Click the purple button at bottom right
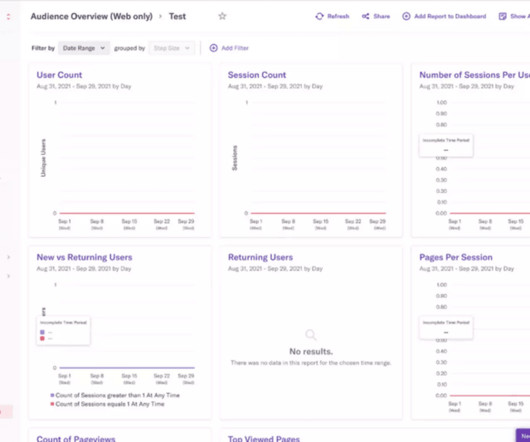530x442 pixels. pos(523,436)
